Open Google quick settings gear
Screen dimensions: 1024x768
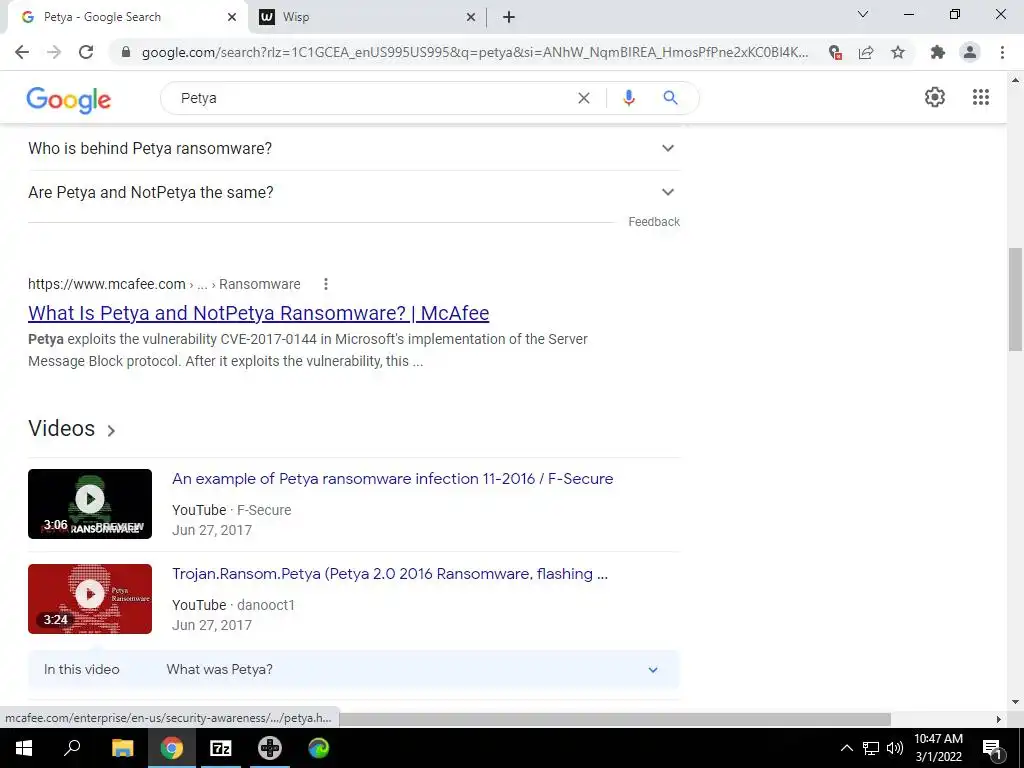[935, 97]
